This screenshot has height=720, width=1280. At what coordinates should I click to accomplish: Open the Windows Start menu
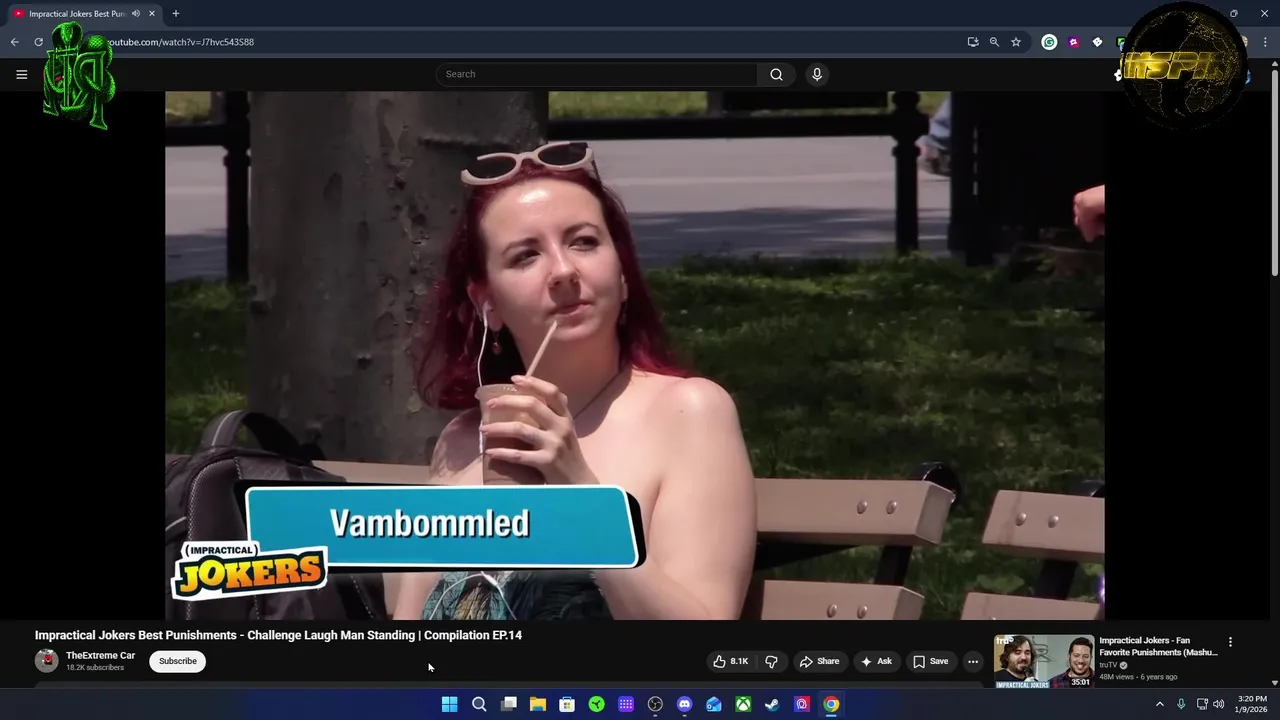tap(450, 704)
